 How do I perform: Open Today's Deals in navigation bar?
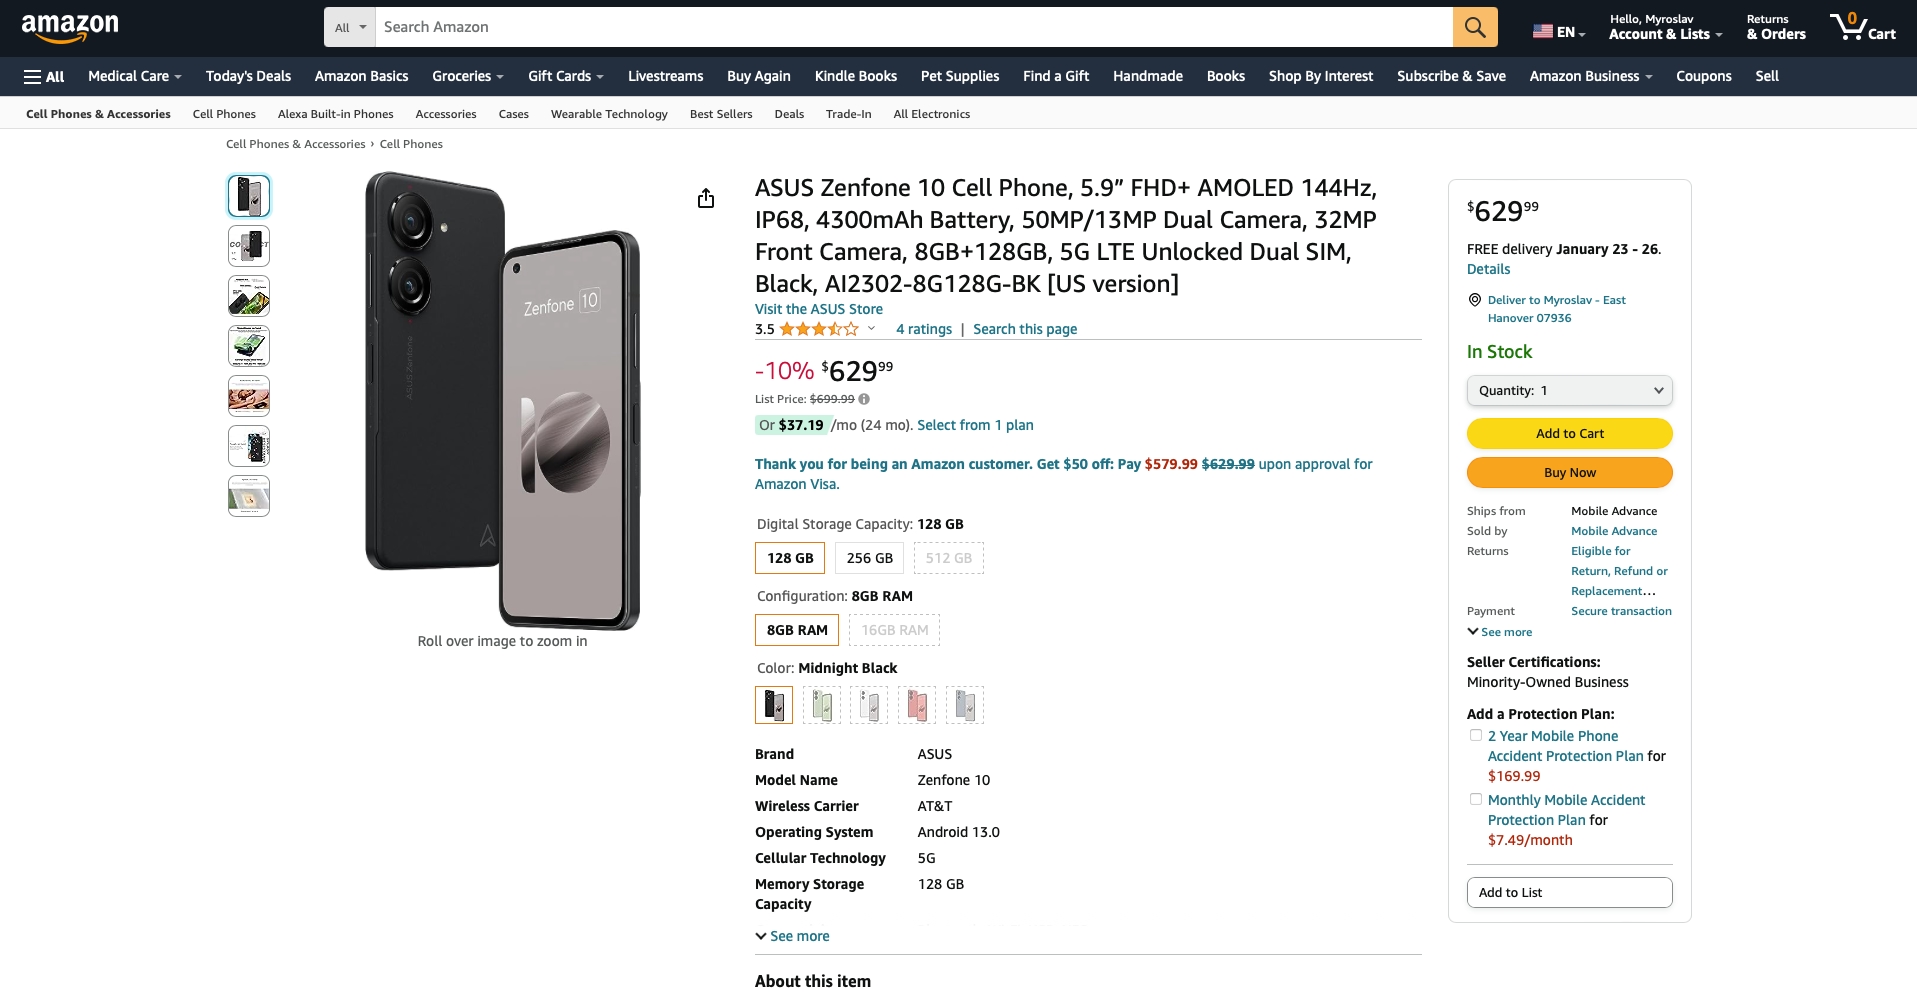(248, 76)
